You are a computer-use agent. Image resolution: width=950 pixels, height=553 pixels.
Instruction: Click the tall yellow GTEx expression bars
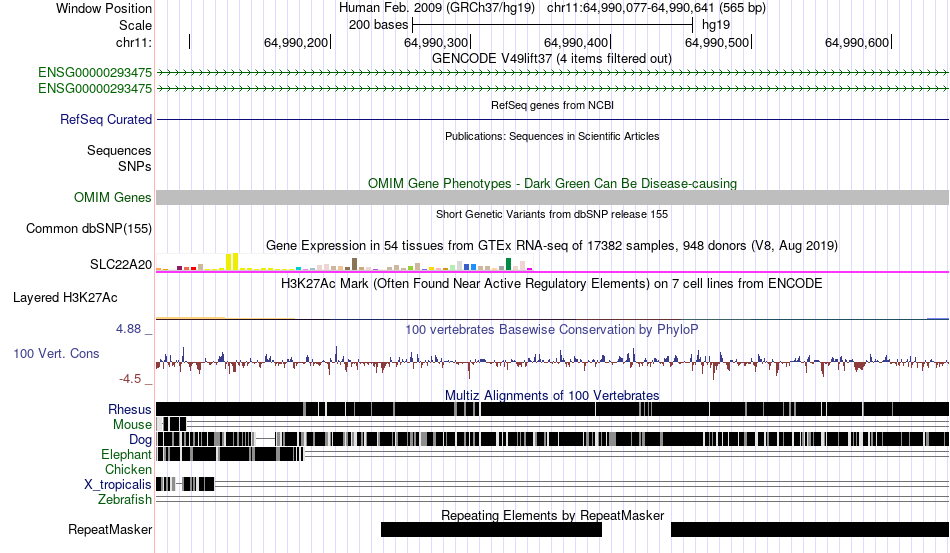(232, 262)
